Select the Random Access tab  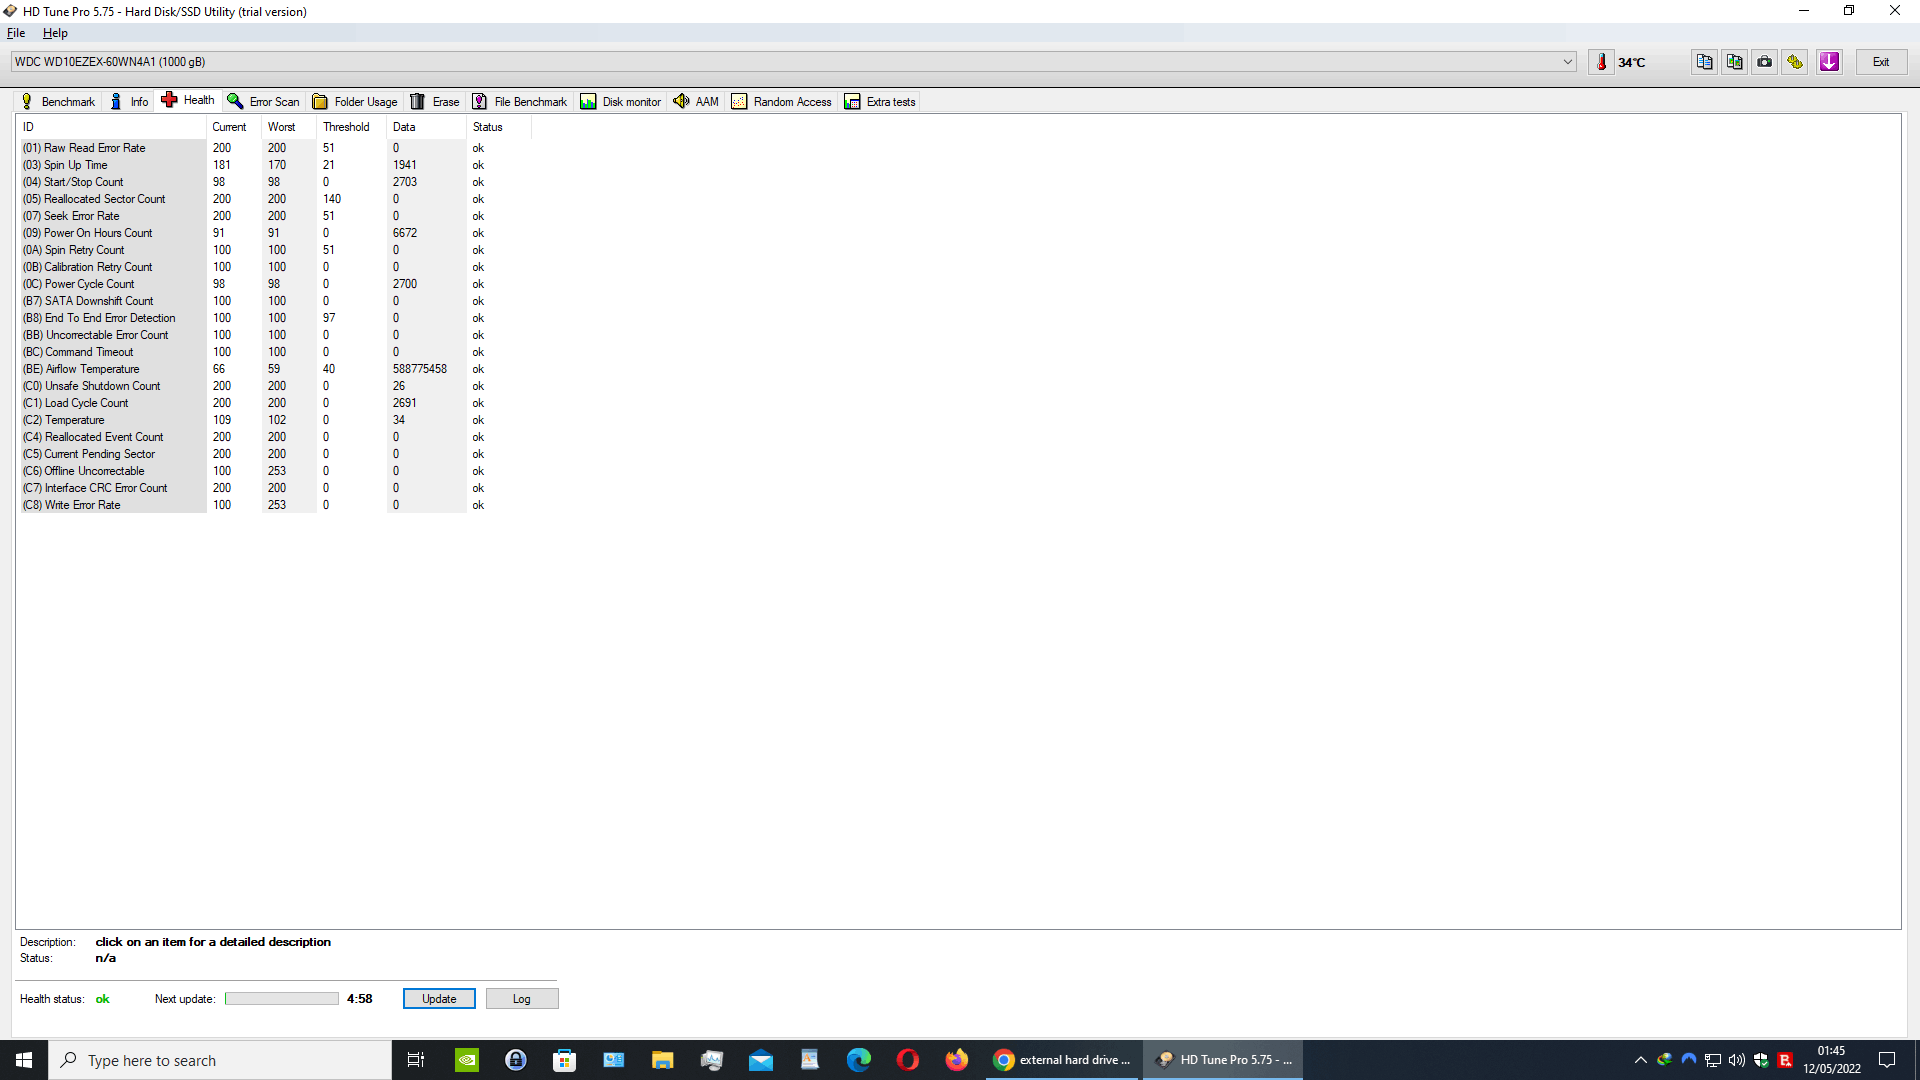pos(782,102)
